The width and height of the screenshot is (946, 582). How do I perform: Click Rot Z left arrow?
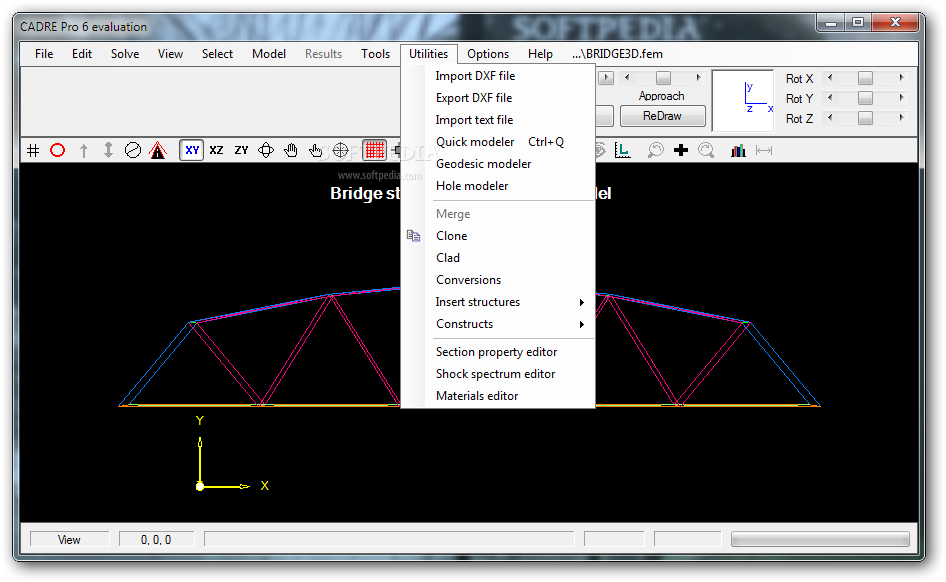(x=830, y=117)
